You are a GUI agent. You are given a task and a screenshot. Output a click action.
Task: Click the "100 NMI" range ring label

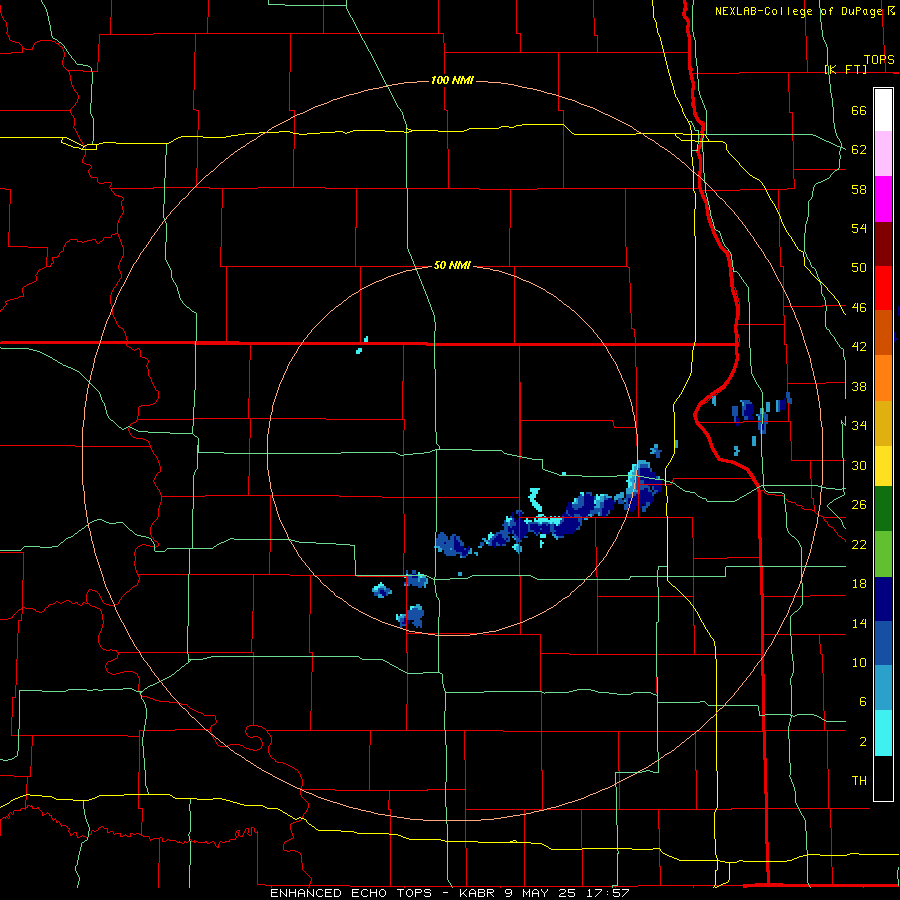pyautogui.click(x=452, y=80)
